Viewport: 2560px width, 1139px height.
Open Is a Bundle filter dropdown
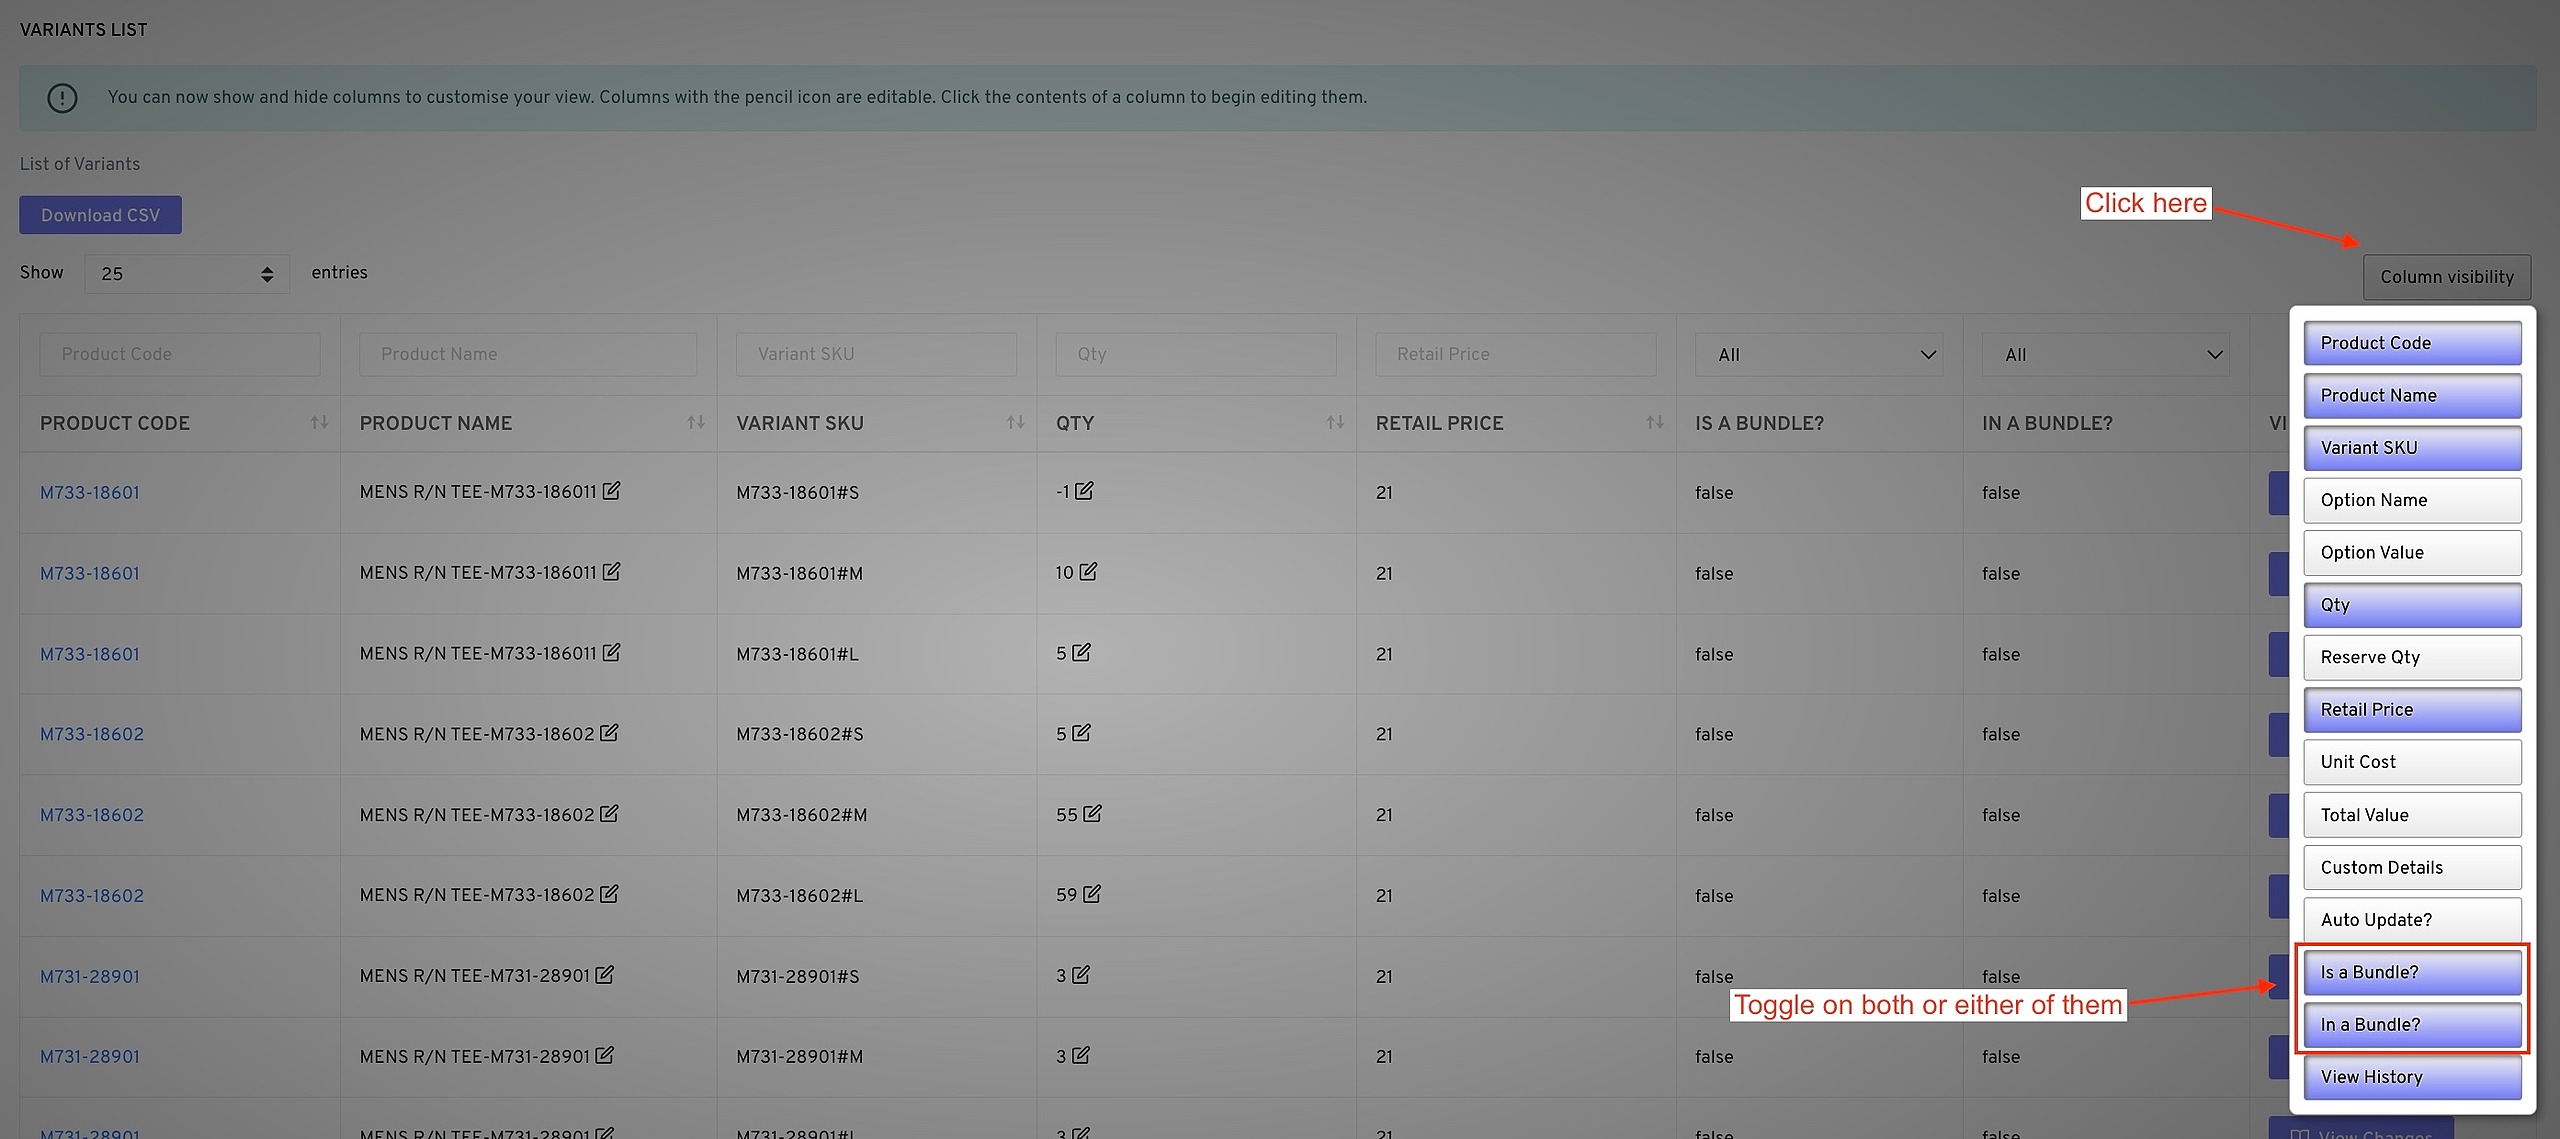click(x=1818, y=355)
